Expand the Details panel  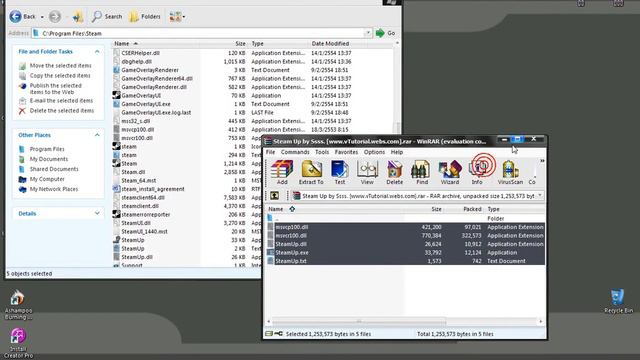click(x=97, y=213)
